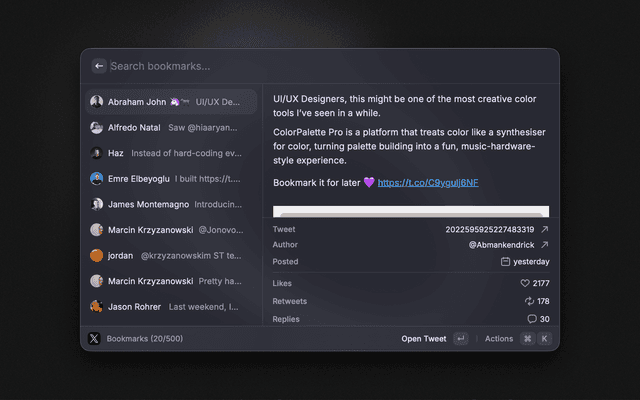Click jordan's orange avatar icon
640x400 pixels.
96,255
